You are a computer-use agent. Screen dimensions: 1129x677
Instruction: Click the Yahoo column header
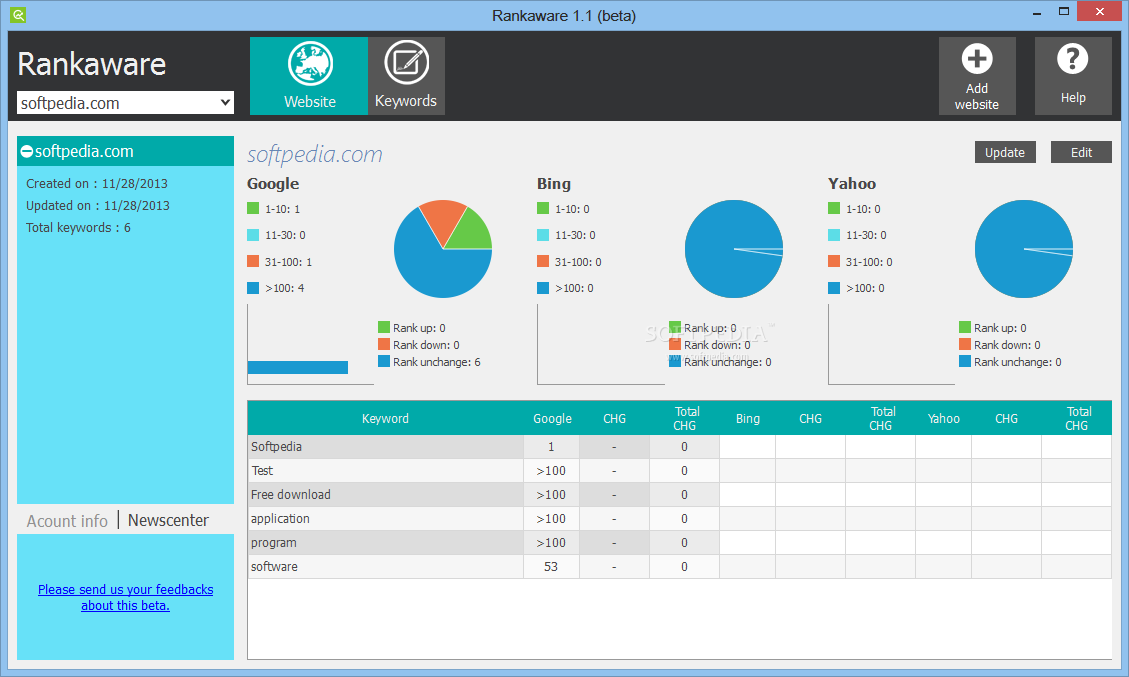click(x=943, y=418)
